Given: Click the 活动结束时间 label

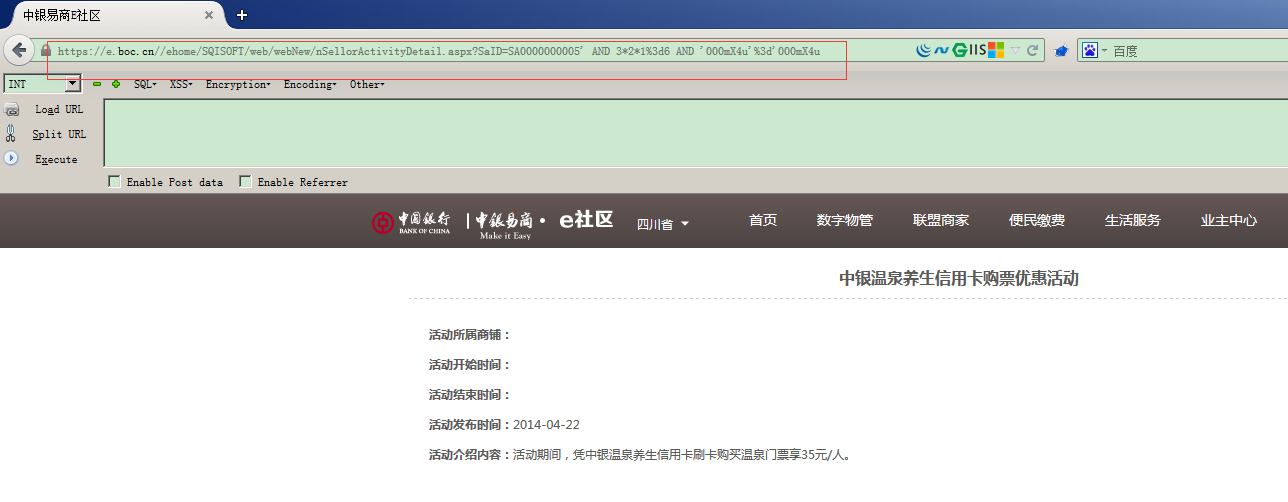Looking at the screenshot, I should [x=470, y=395].
